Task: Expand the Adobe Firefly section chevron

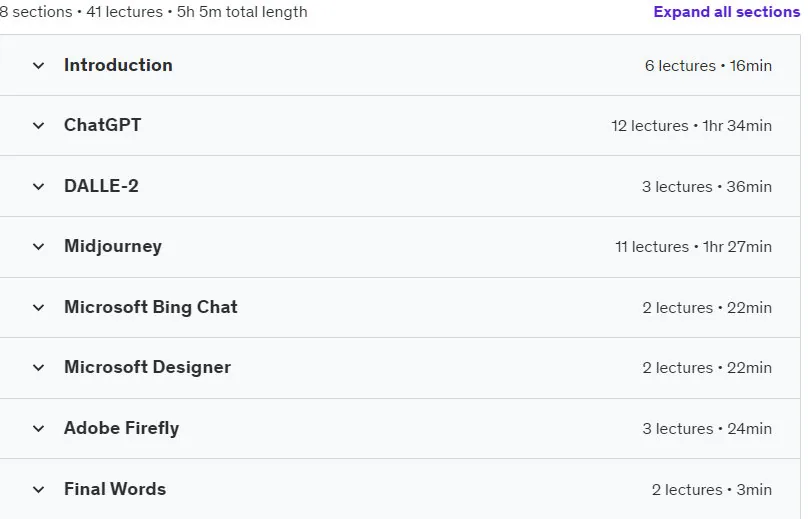Action: [38, 429]
